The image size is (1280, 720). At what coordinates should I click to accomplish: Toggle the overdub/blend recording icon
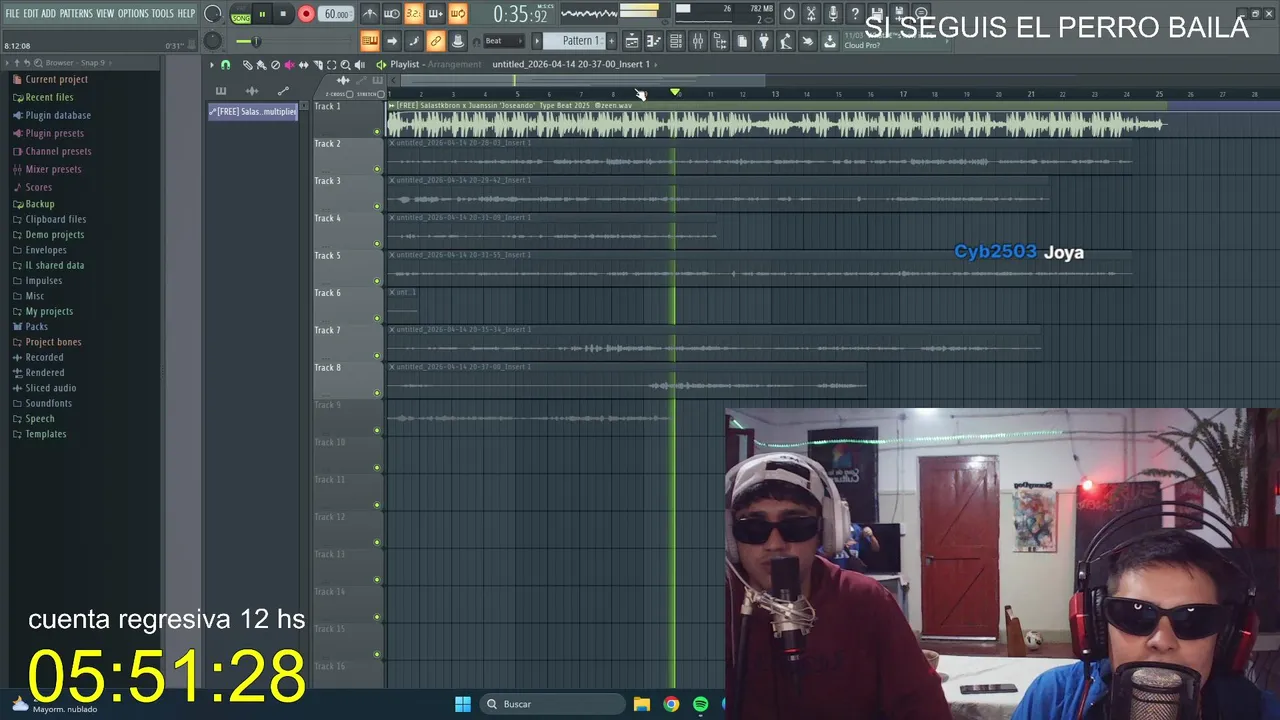click(x=435, y=14)
